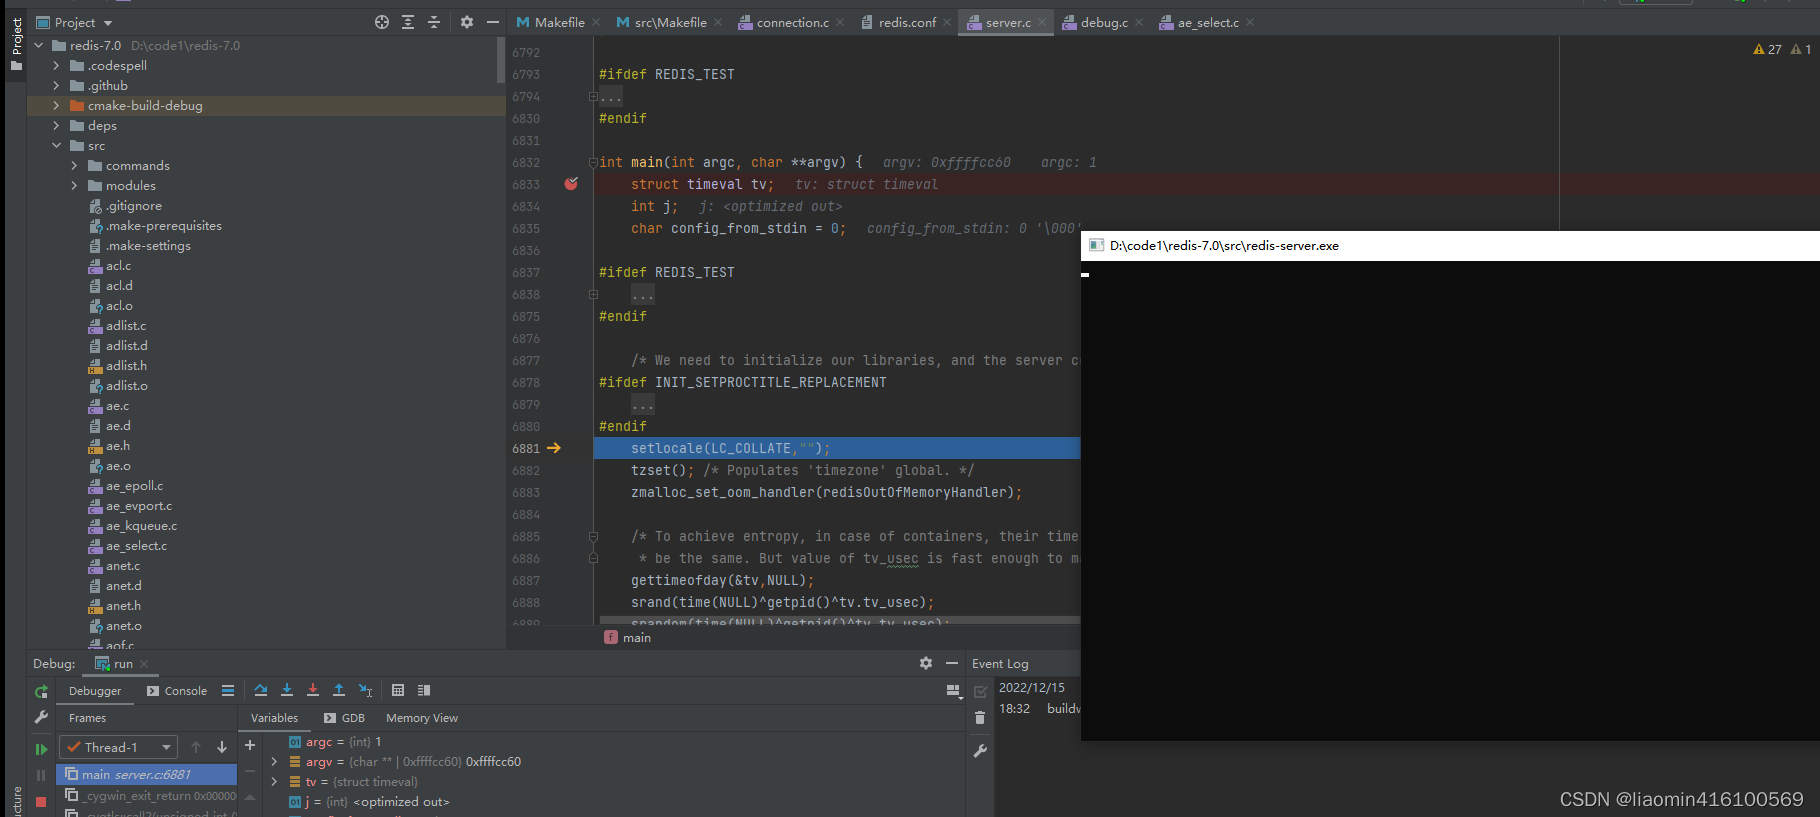Click the icon right of Evaluate Expression

click(424, 690)
